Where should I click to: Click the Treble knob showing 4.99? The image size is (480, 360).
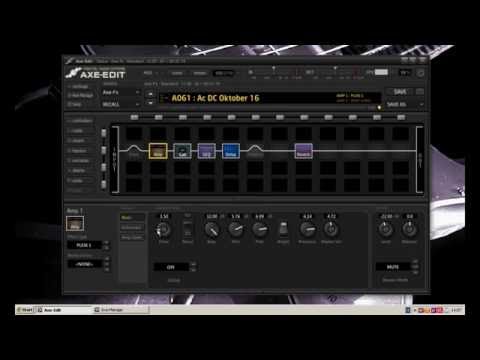click(260, 229)
